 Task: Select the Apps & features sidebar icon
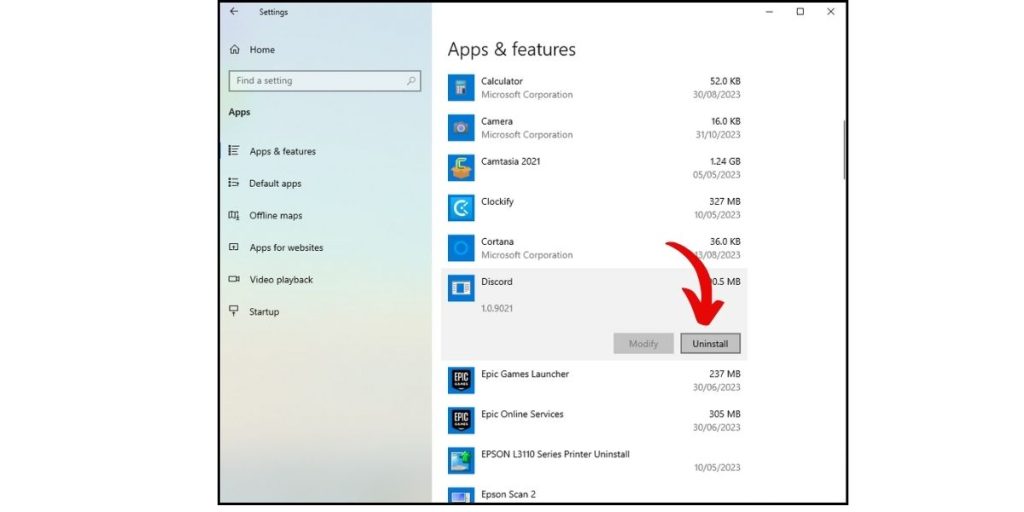[x=234, y=151]
